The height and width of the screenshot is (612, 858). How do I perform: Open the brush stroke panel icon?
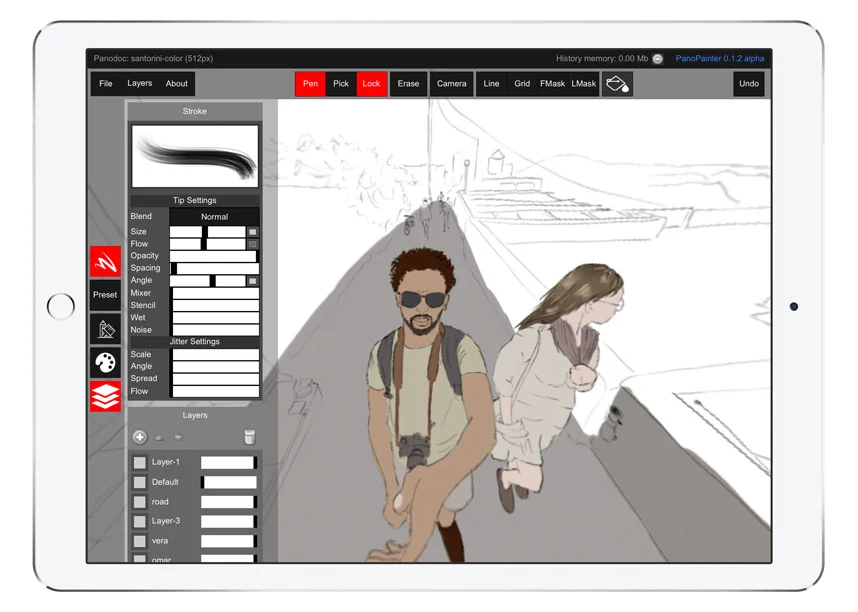(106, 262)
